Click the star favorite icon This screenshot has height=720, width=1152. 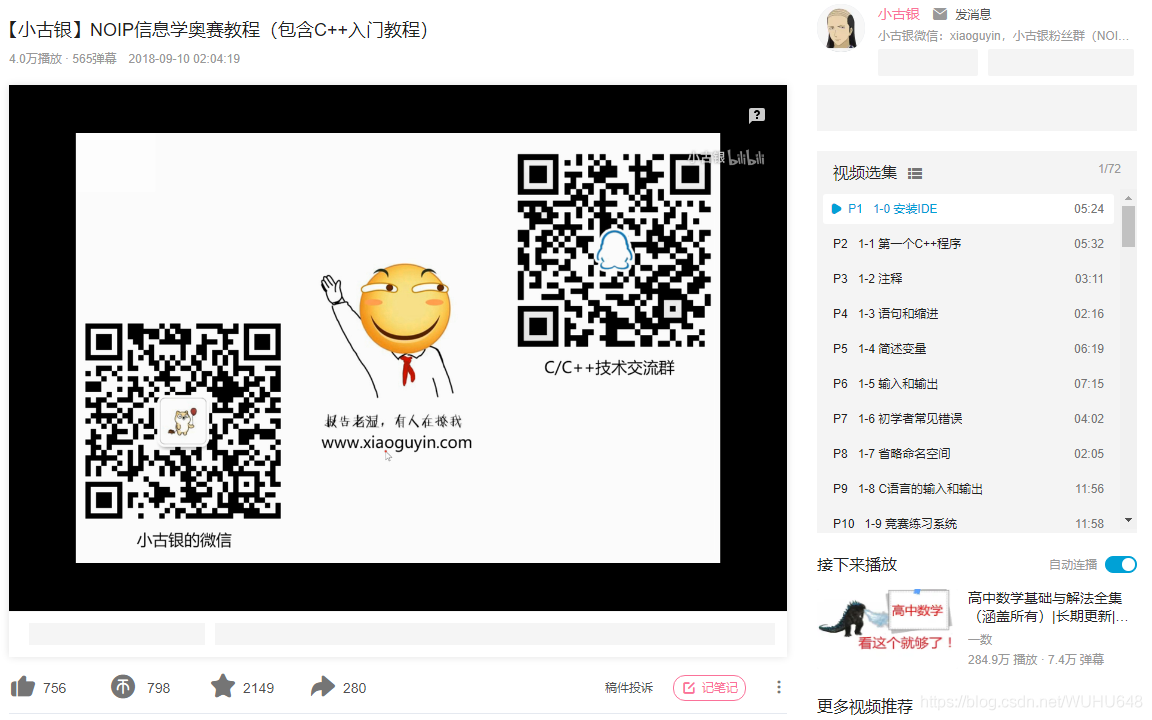click(x=223, y=686)
